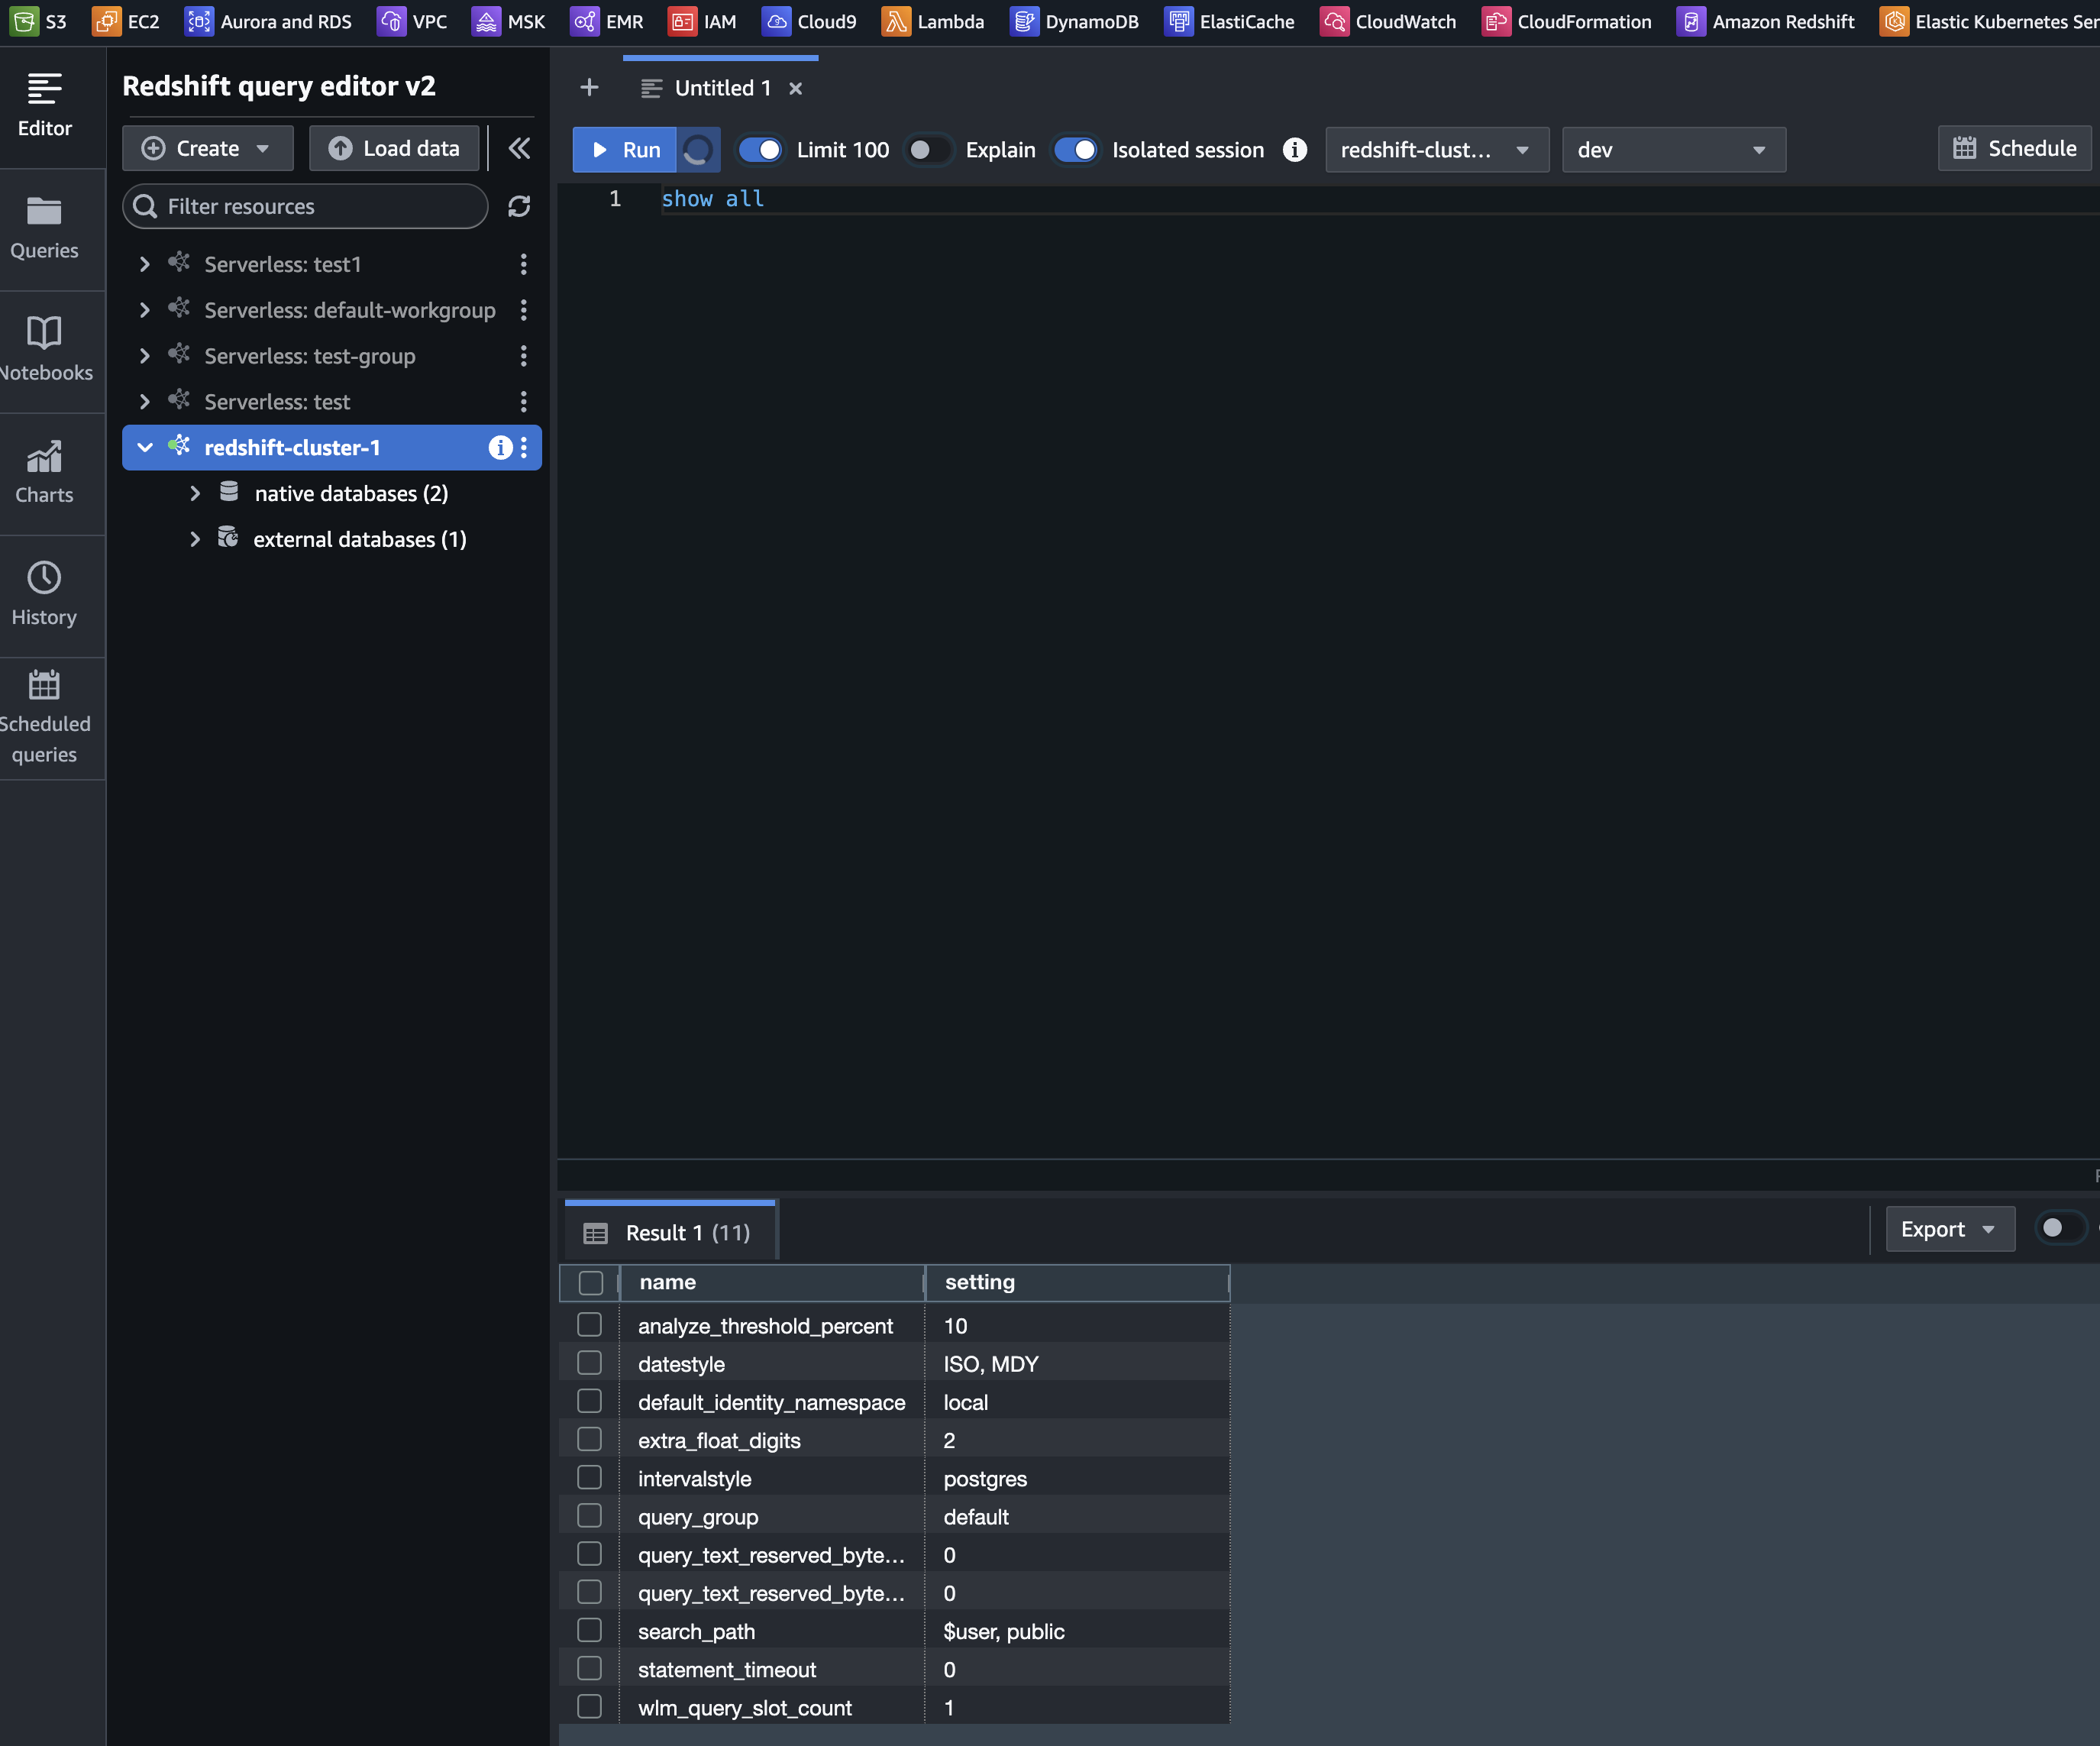Refresh the resources list
2100x1746 pixels.
point(519,206)
